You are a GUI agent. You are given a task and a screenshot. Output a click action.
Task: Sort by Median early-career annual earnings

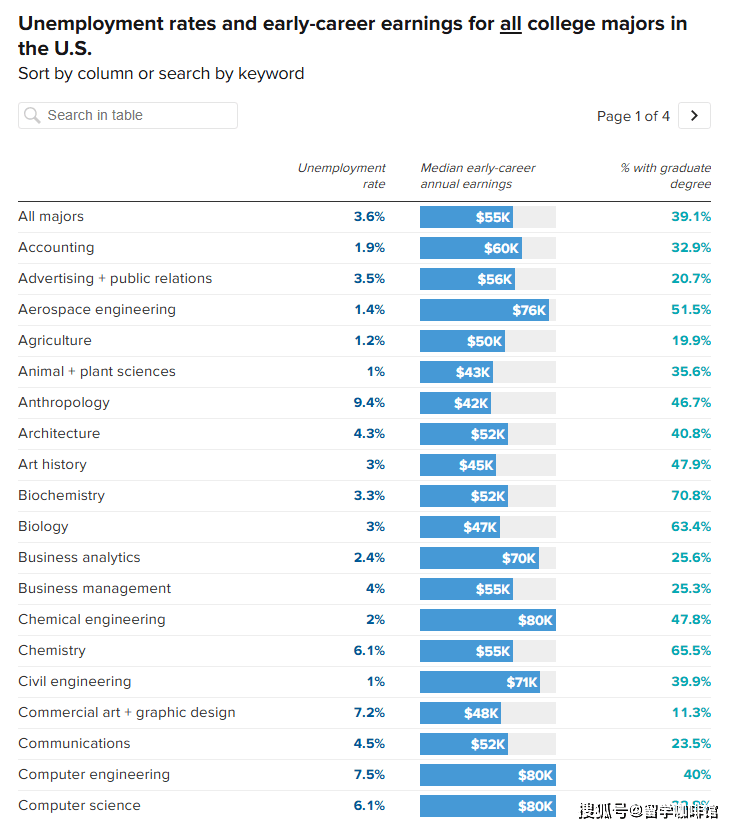[478, 176]
